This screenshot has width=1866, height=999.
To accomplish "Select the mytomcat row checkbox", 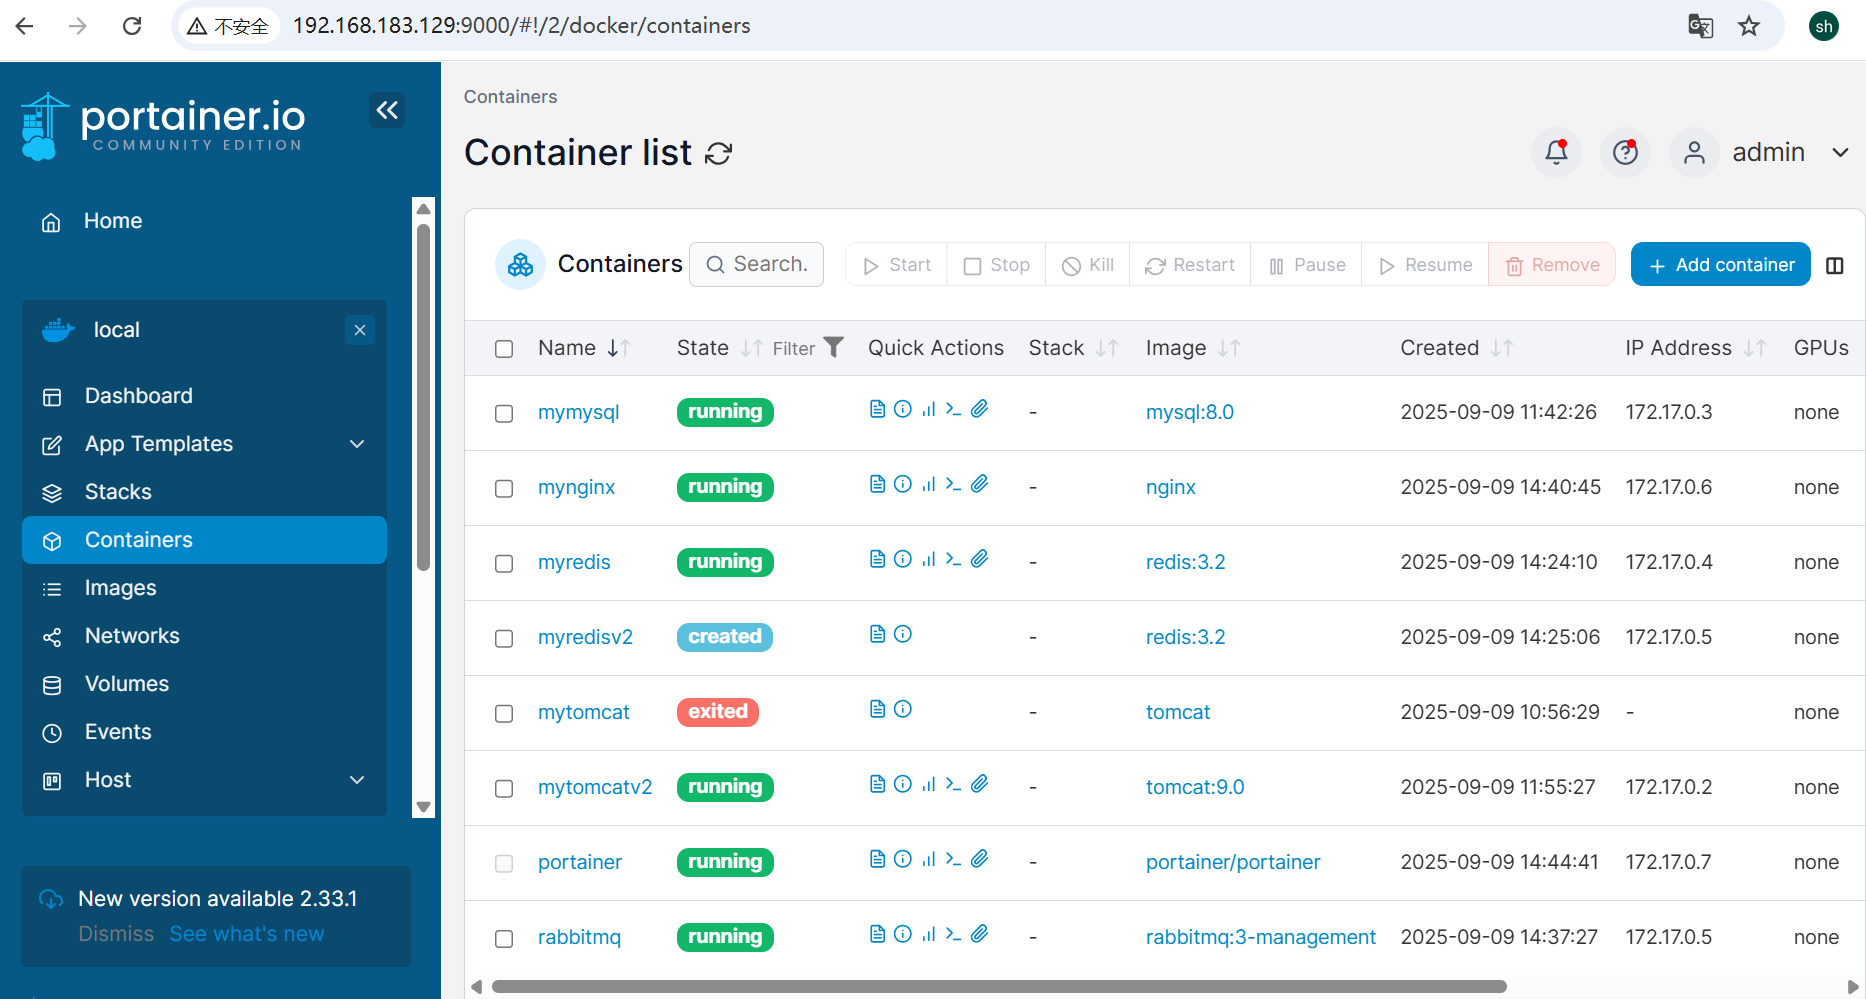I will tap(504, 714).
